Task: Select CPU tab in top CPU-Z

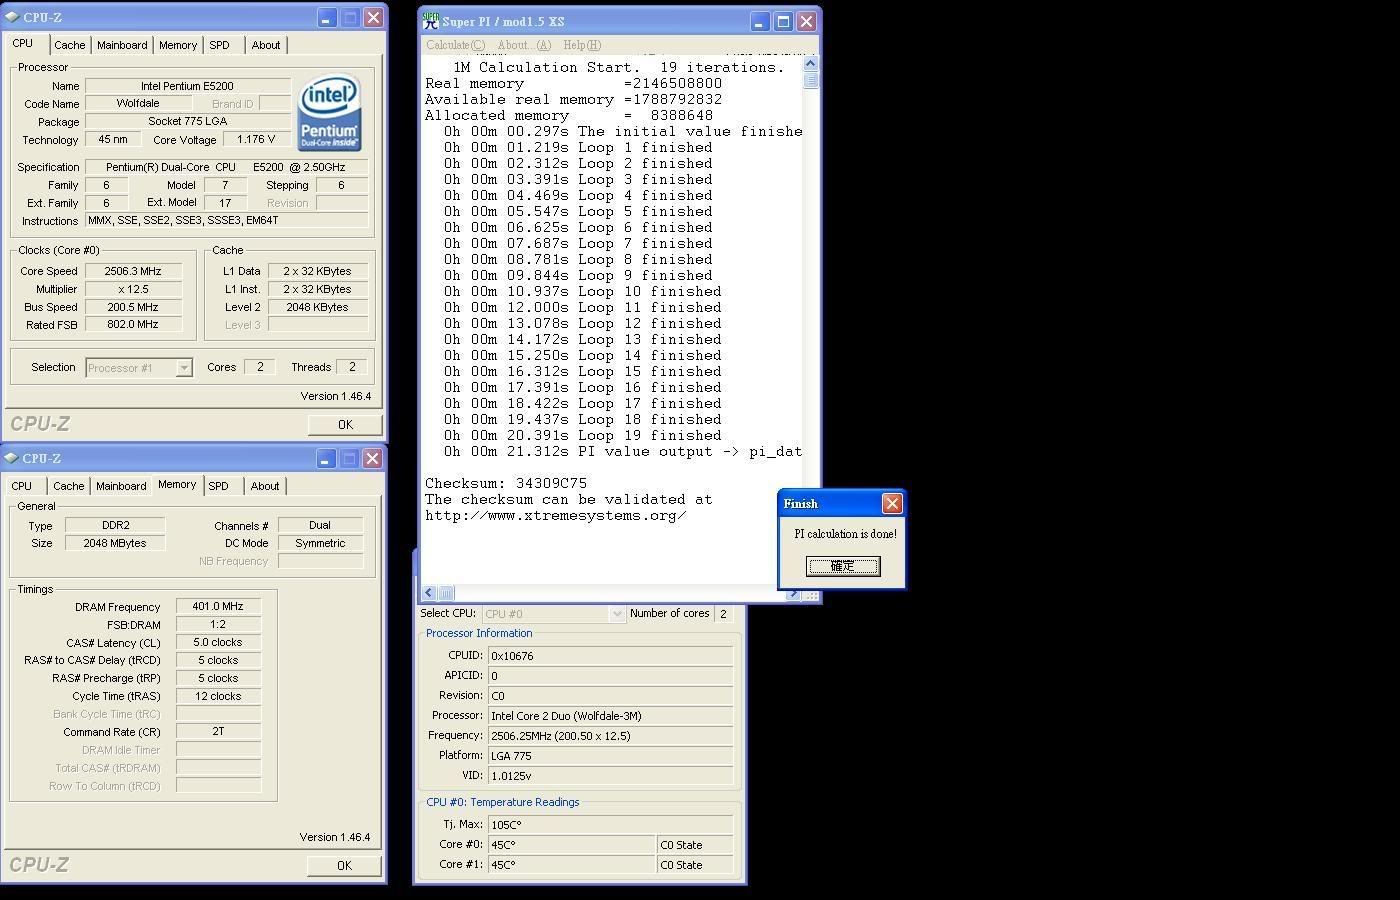Action: click(x=22, y=44)
